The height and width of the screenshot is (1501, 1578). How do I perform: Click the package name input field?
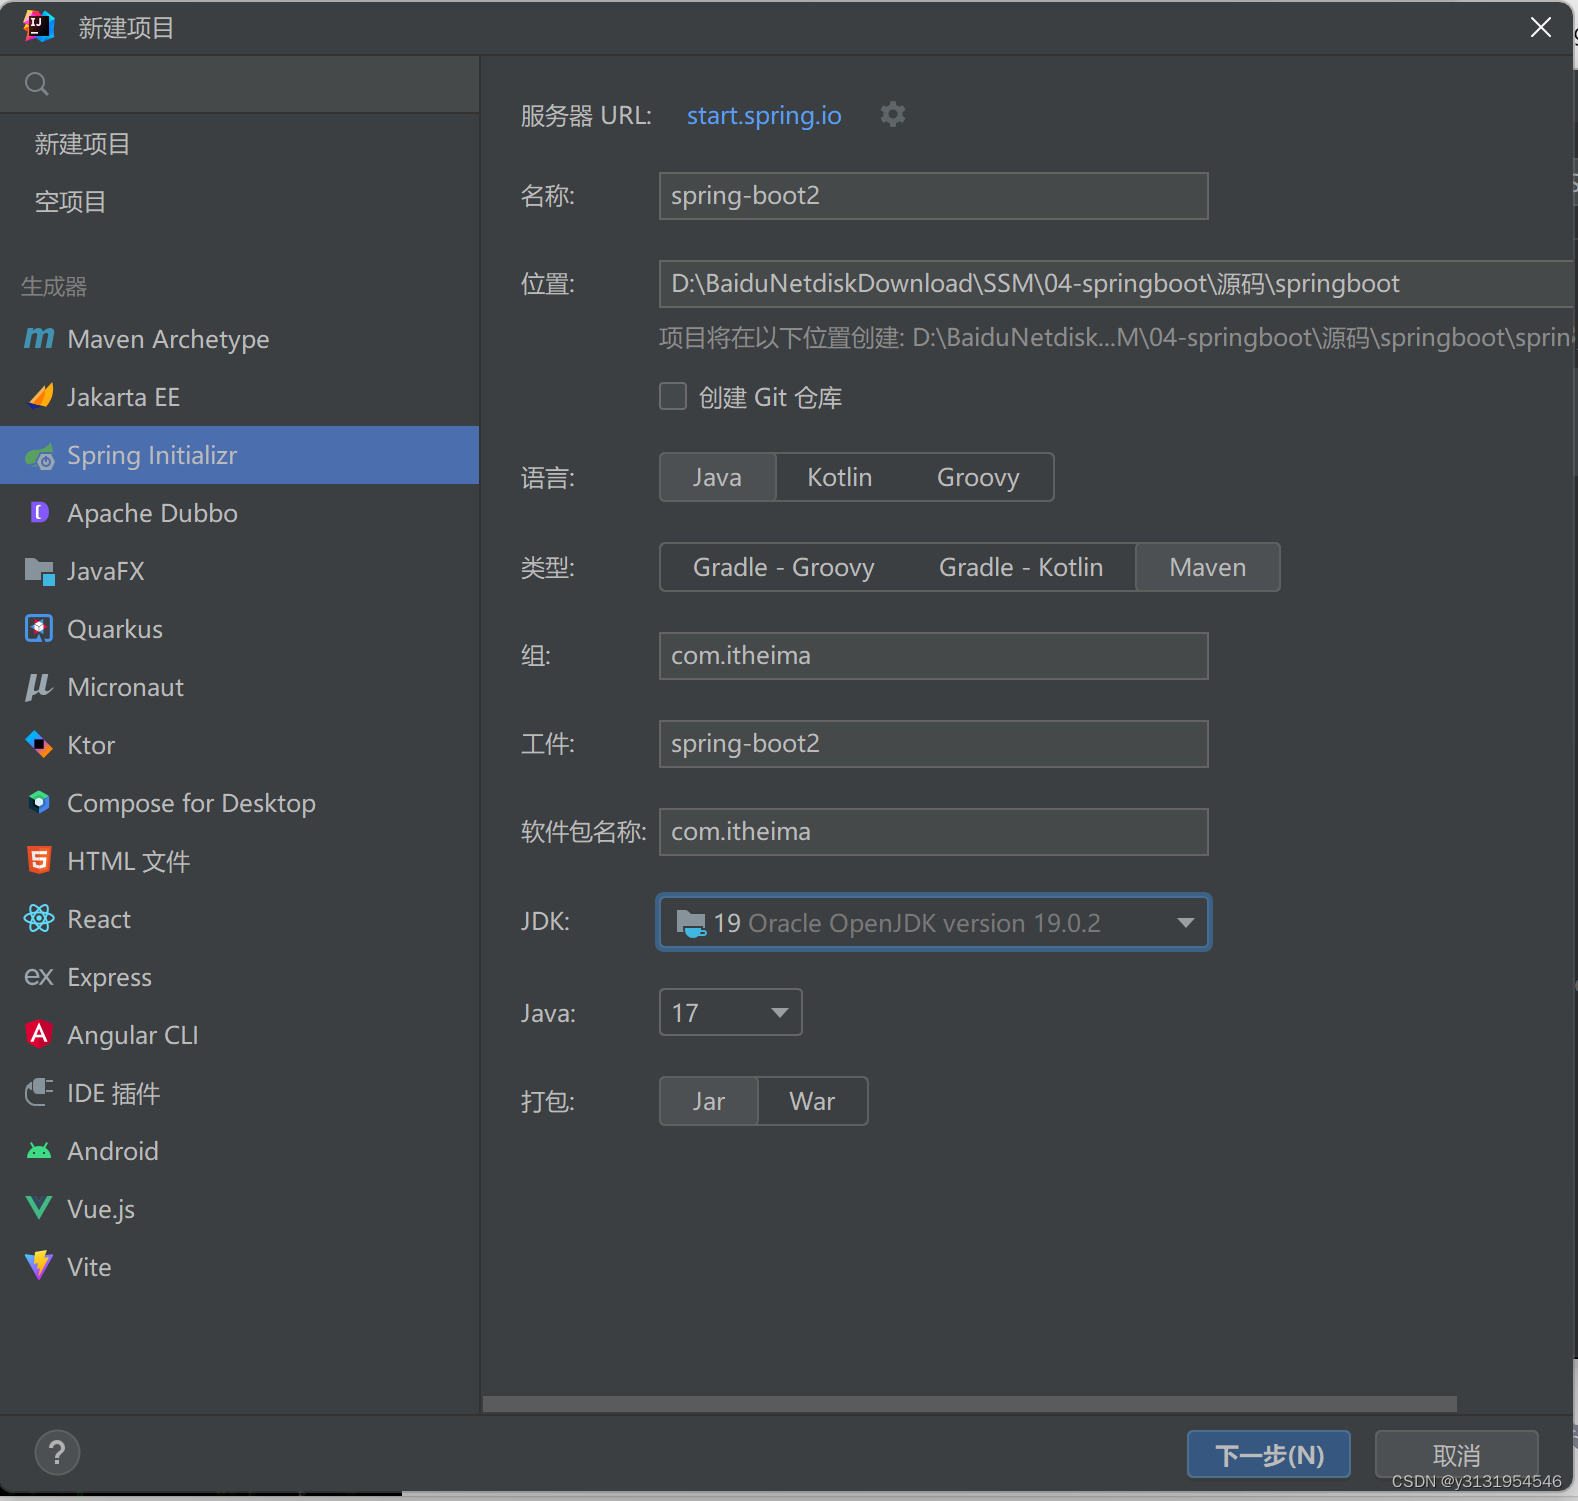click(934, 832)
